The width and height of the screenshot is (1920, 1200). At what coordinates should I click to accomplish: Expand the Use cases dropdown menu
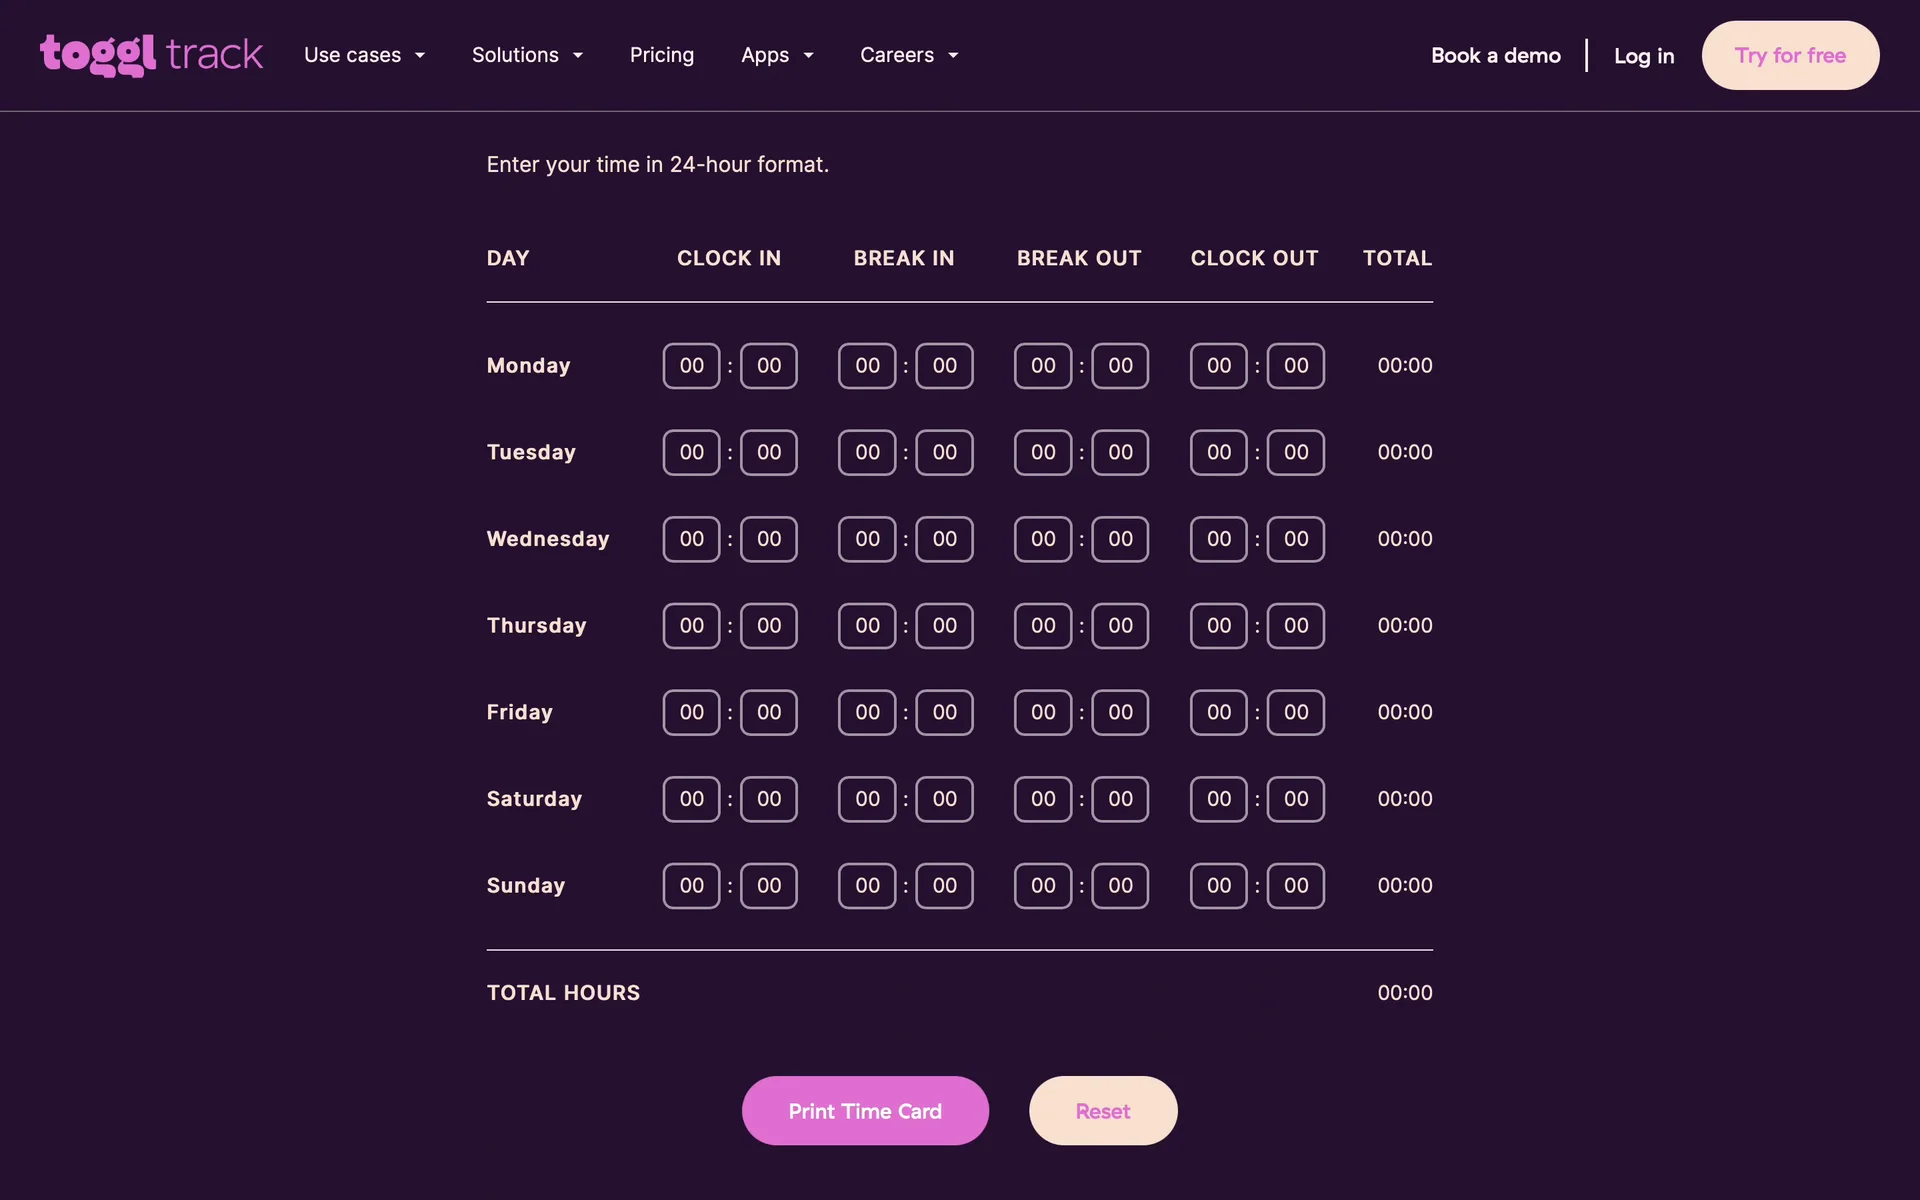point(364,55)
